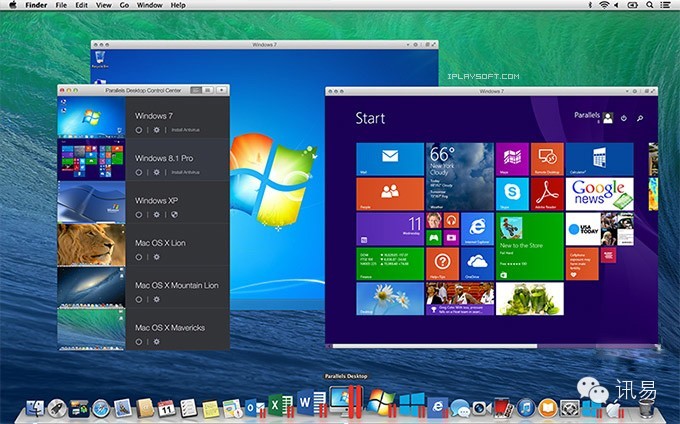The height and width of the screenshot is (424, 680).
Task: Click the Mac OS X Mavericks label
Action: point(170,328)
